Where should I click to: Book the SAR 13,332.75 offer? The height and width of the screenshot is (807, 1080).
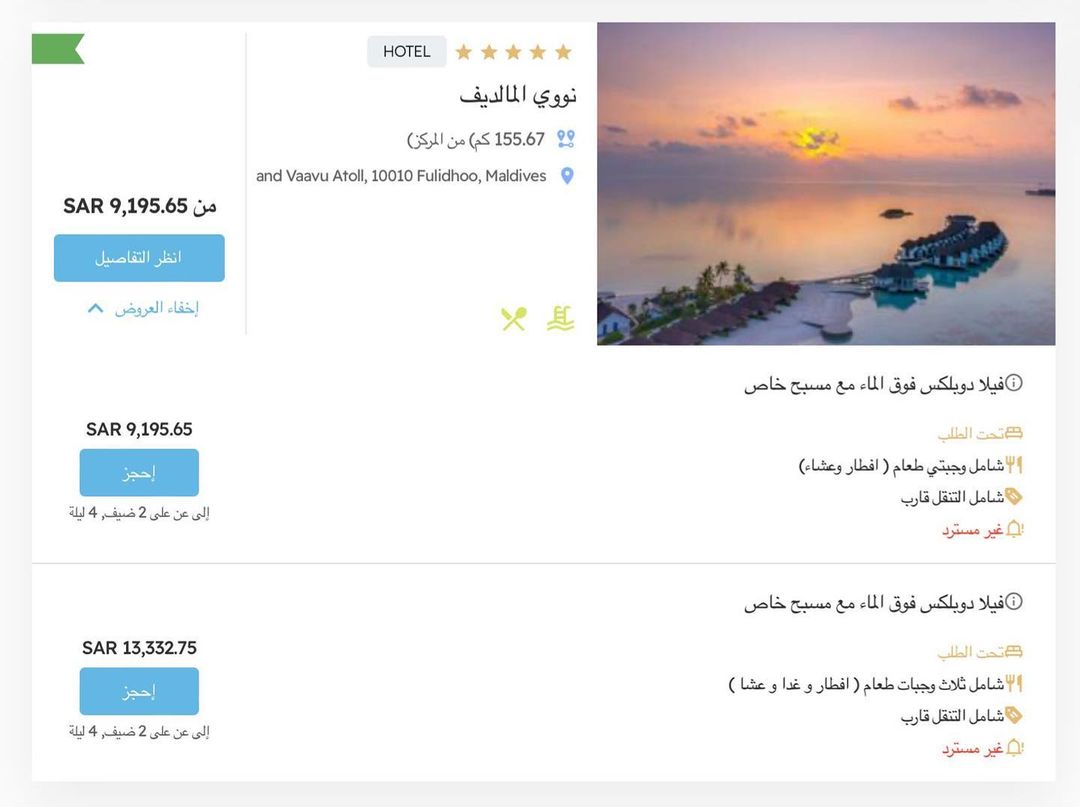[139, 691]
